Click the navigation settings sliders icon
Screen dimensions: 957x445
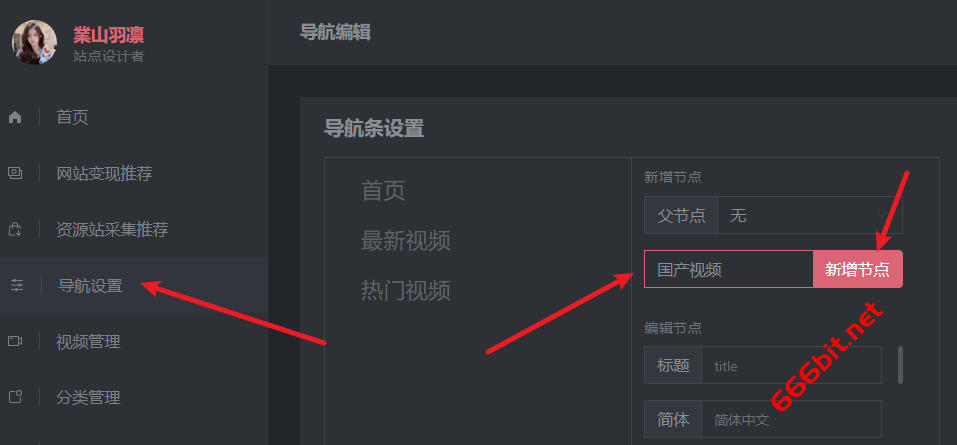[16, 285]
